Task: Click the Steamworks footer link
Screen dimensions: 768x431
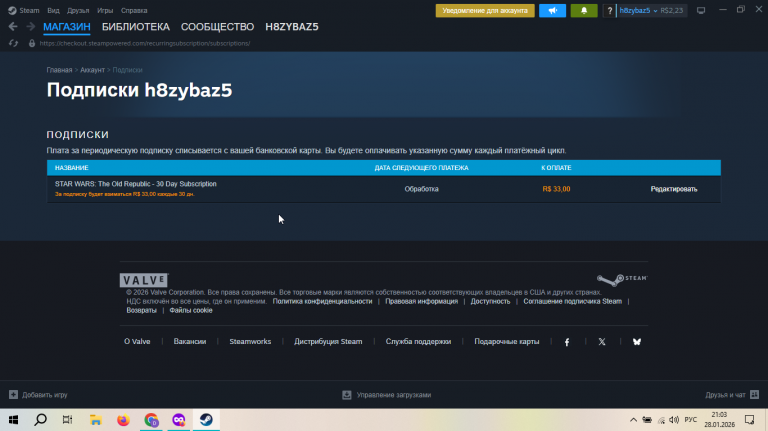Action: pos(250,341)
